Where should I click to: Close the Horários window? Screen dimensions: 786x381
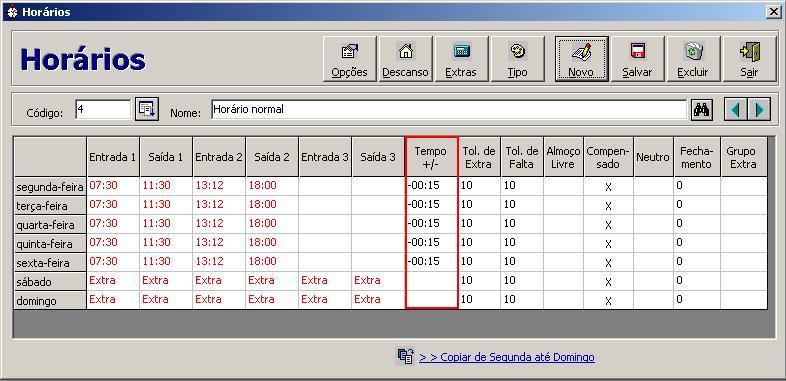point(773,12)
